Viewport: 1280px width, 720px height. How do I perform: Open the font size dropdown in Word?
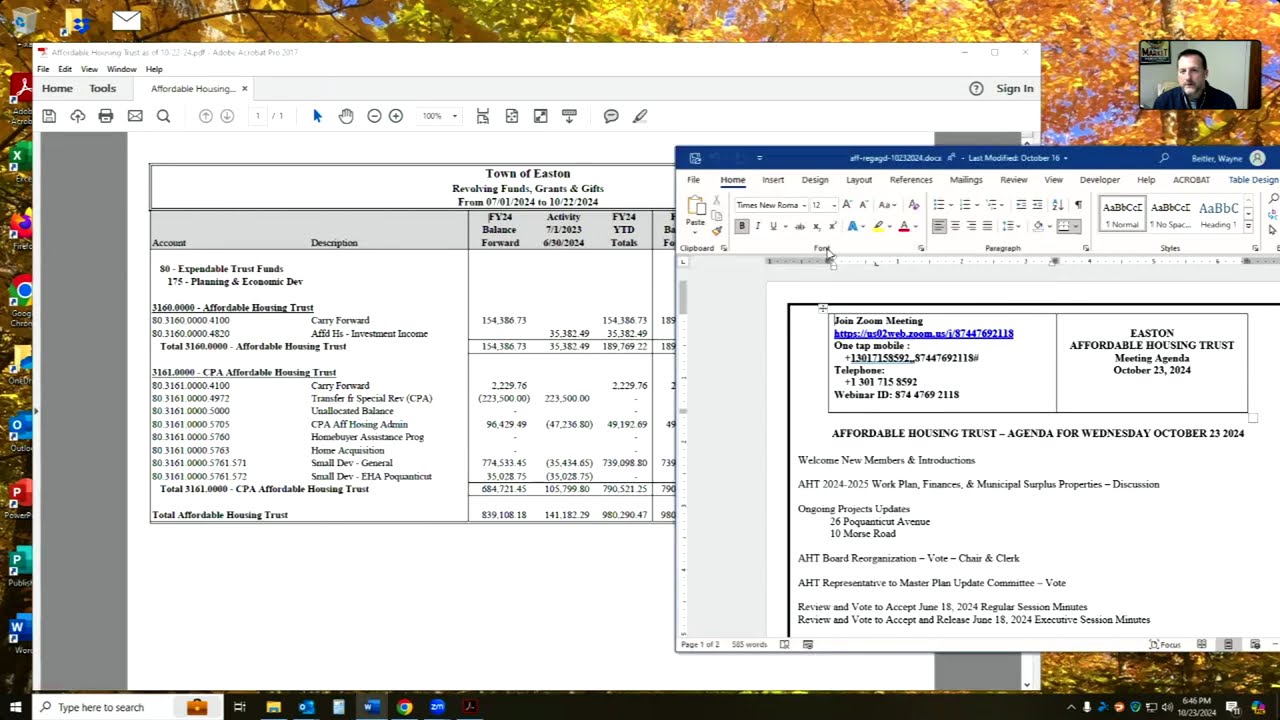click(834, 205)
